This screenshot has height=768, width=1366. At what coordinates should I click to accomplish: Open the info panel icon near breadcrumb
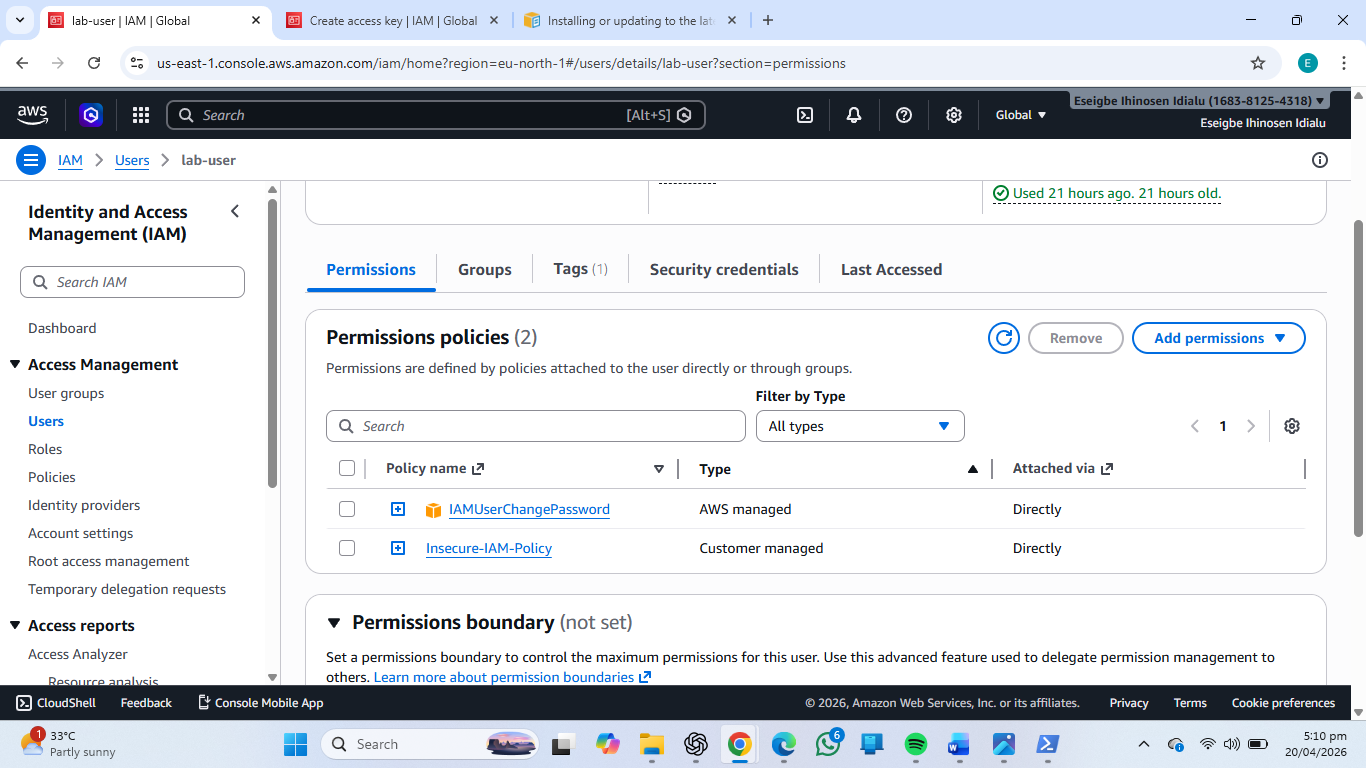[1320, 160]
